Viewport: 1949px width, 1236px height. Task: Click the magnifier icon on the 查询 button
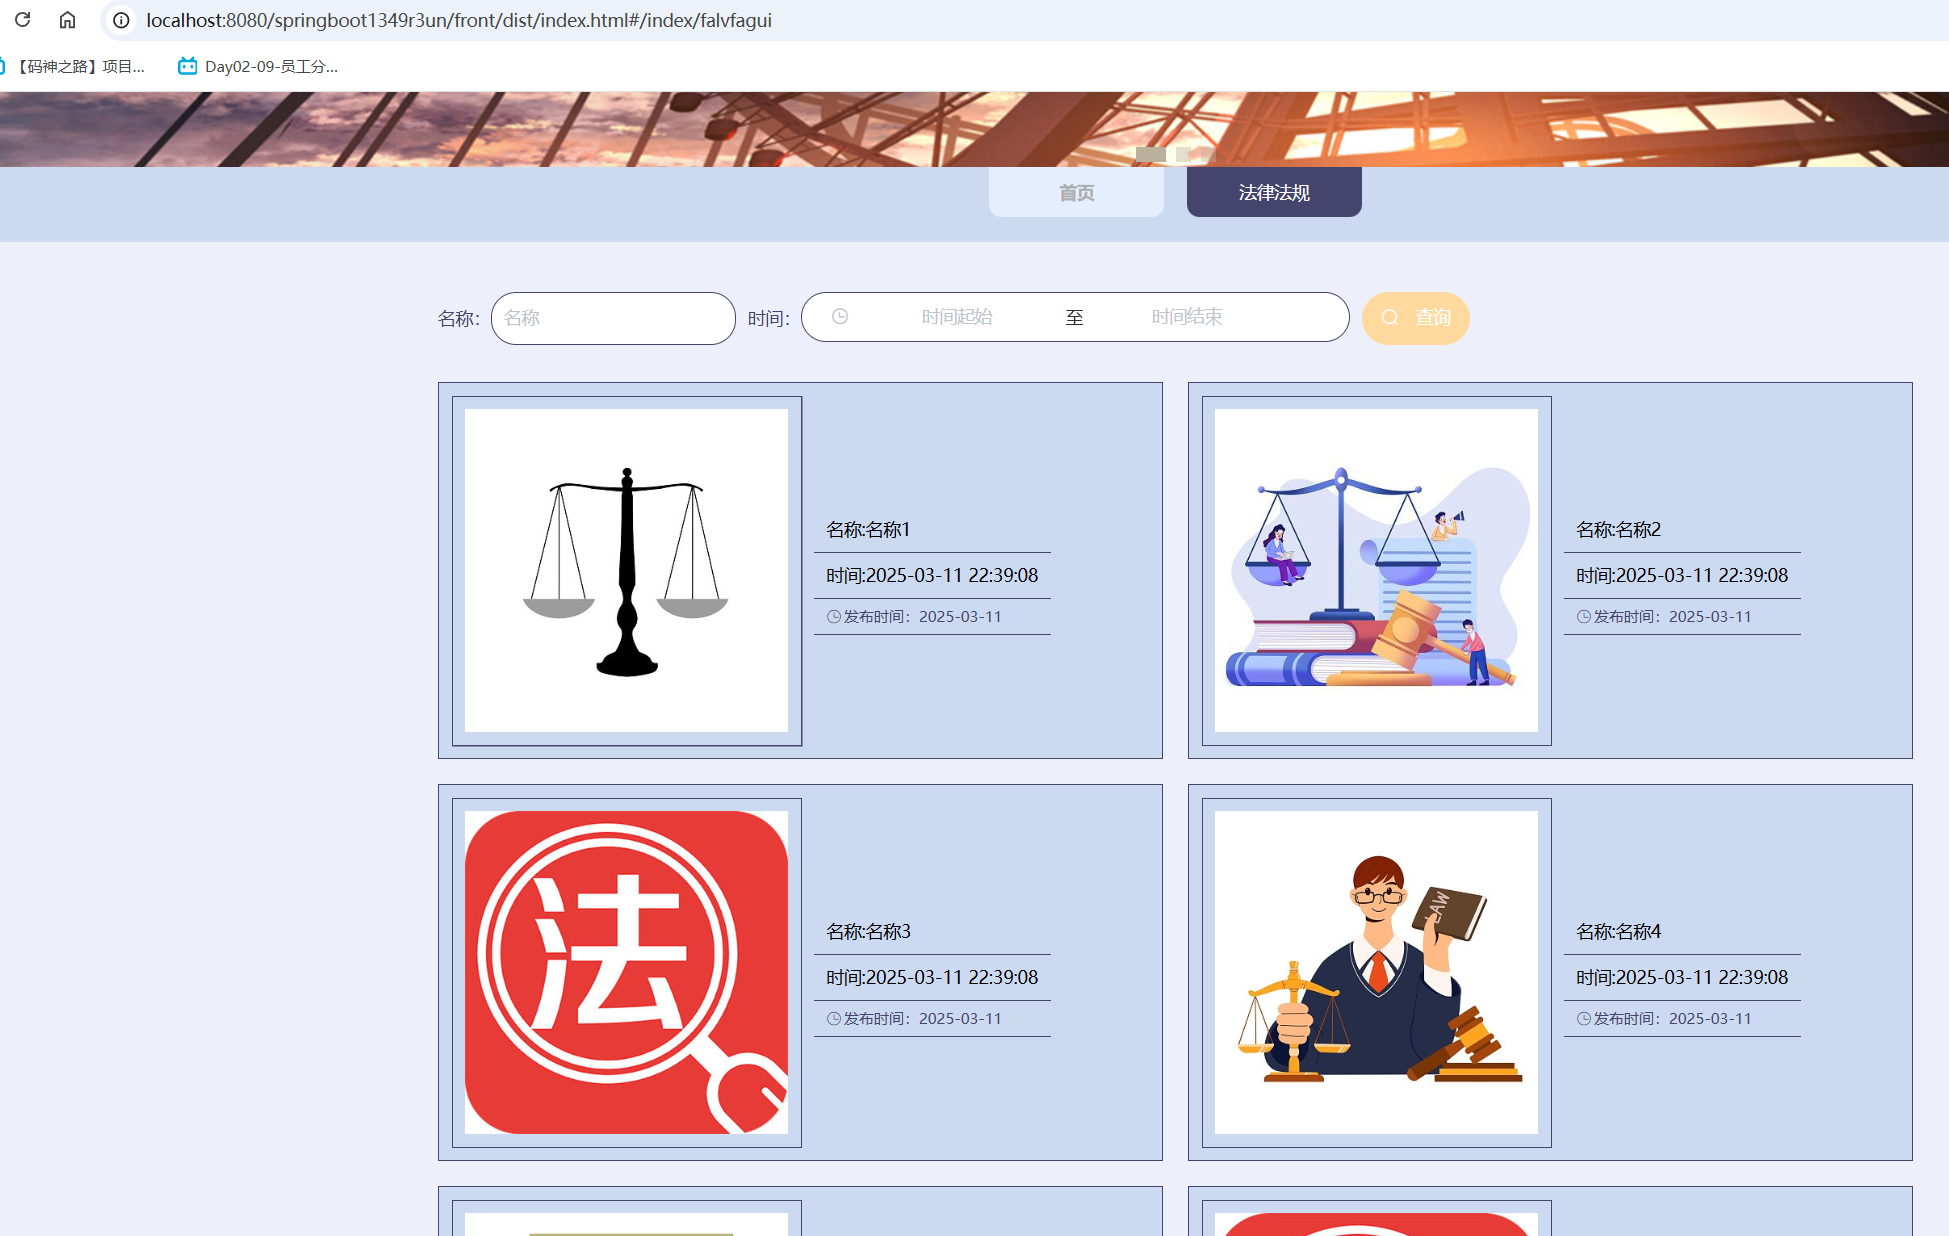coord(1390,318)
